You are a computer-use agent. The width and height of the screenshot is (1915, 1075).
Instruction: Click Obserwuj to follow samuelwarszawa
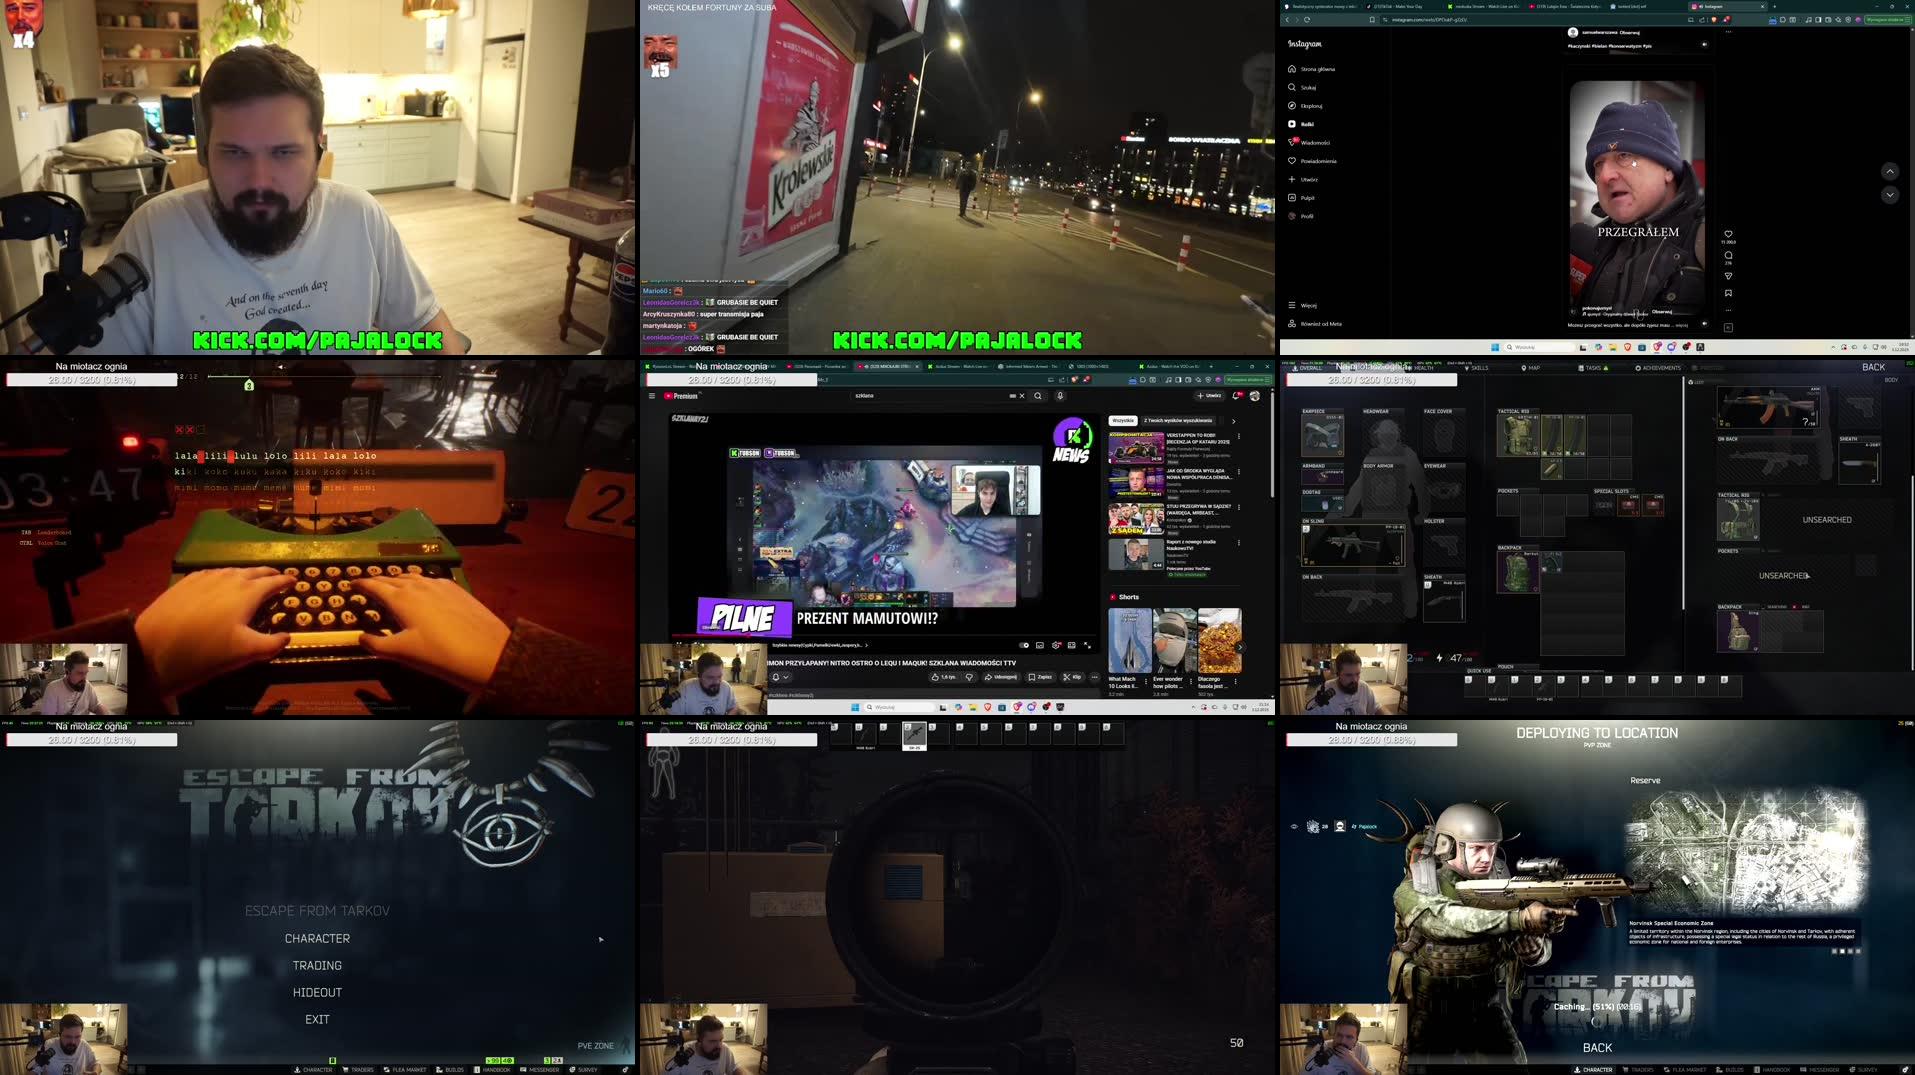pyautogui.click(x=1630, y=33)
